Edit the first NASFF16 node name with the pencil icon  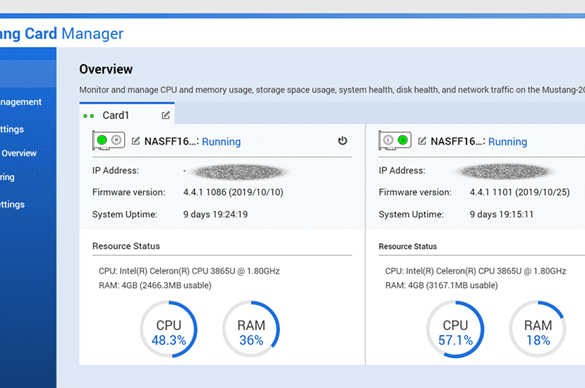coord(136,141)
